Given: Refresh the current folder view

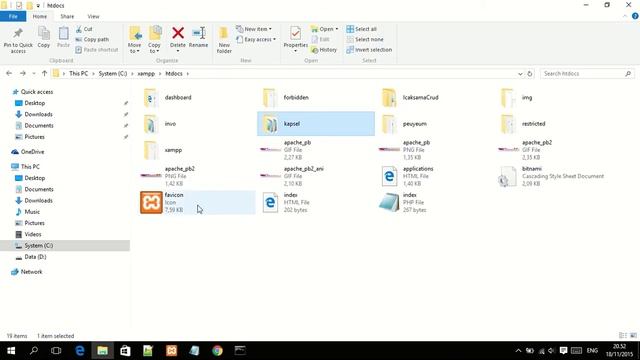Looking at the screenshot, I should 530,74.
